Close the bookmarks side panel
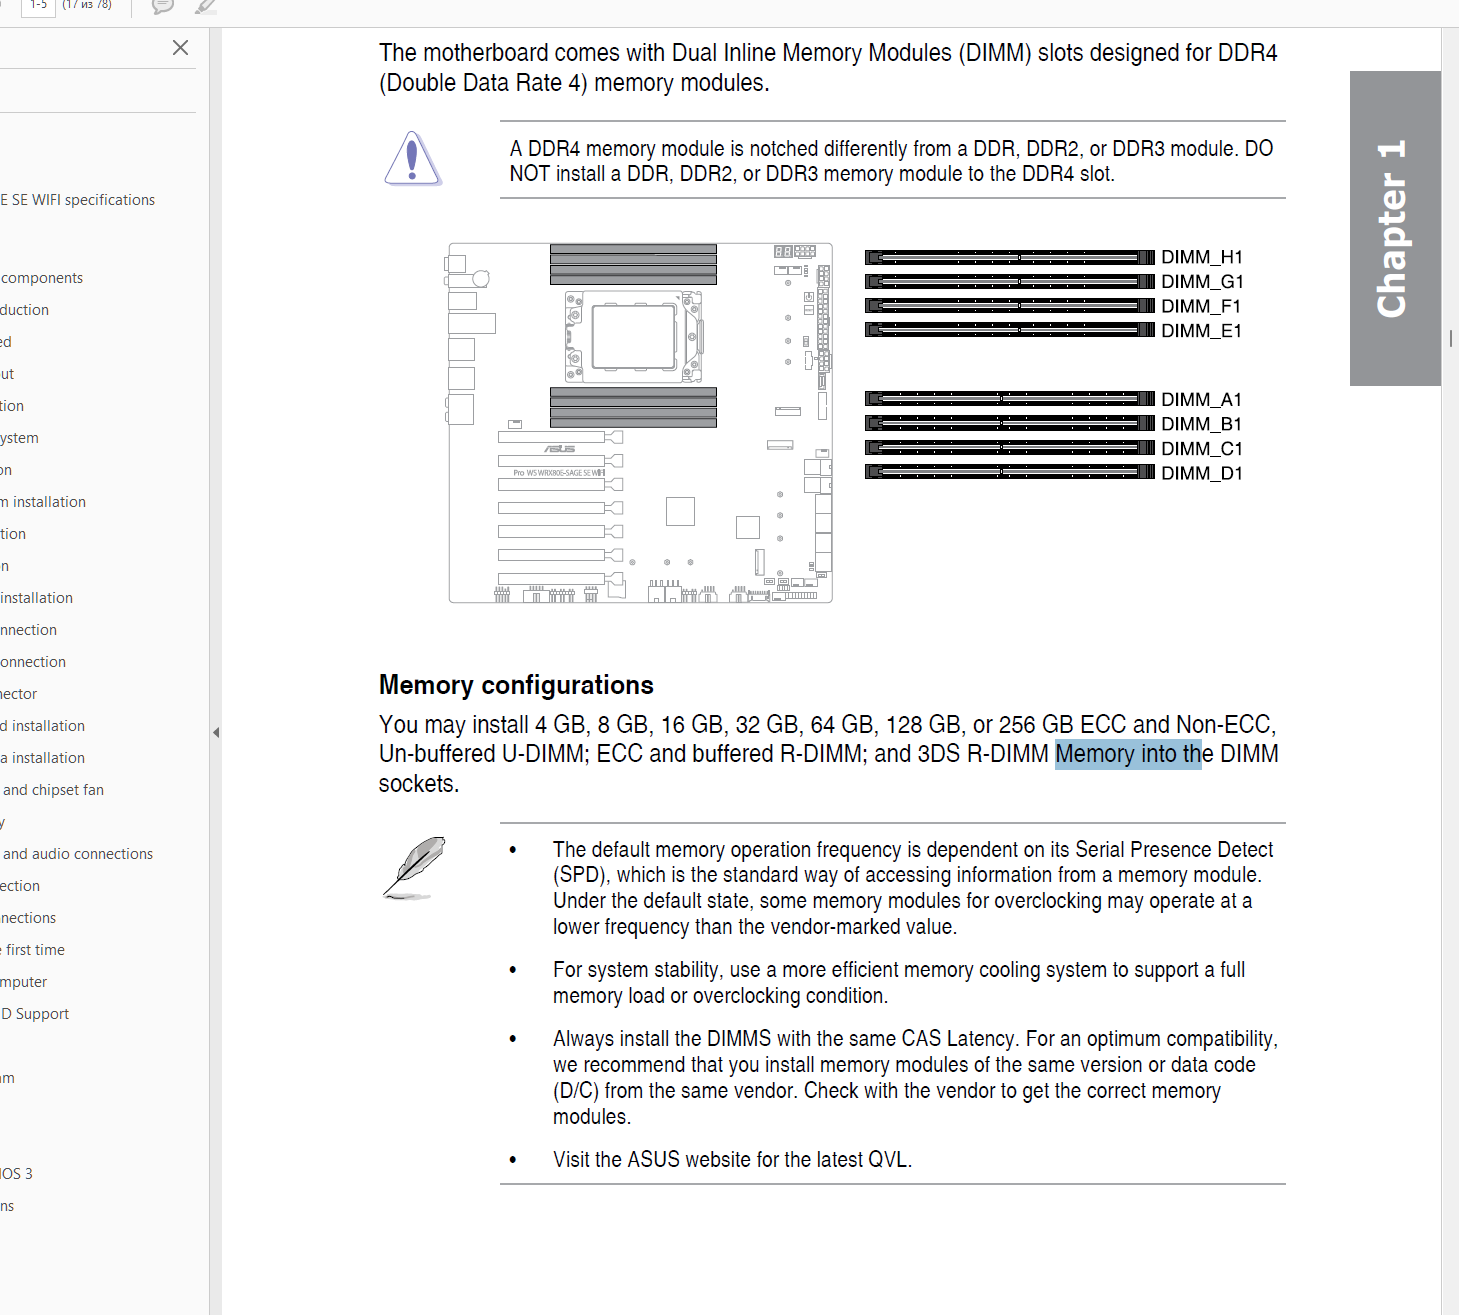Image resolution: width=1459 pixels, height=1315 pixels. pos(180,48)
